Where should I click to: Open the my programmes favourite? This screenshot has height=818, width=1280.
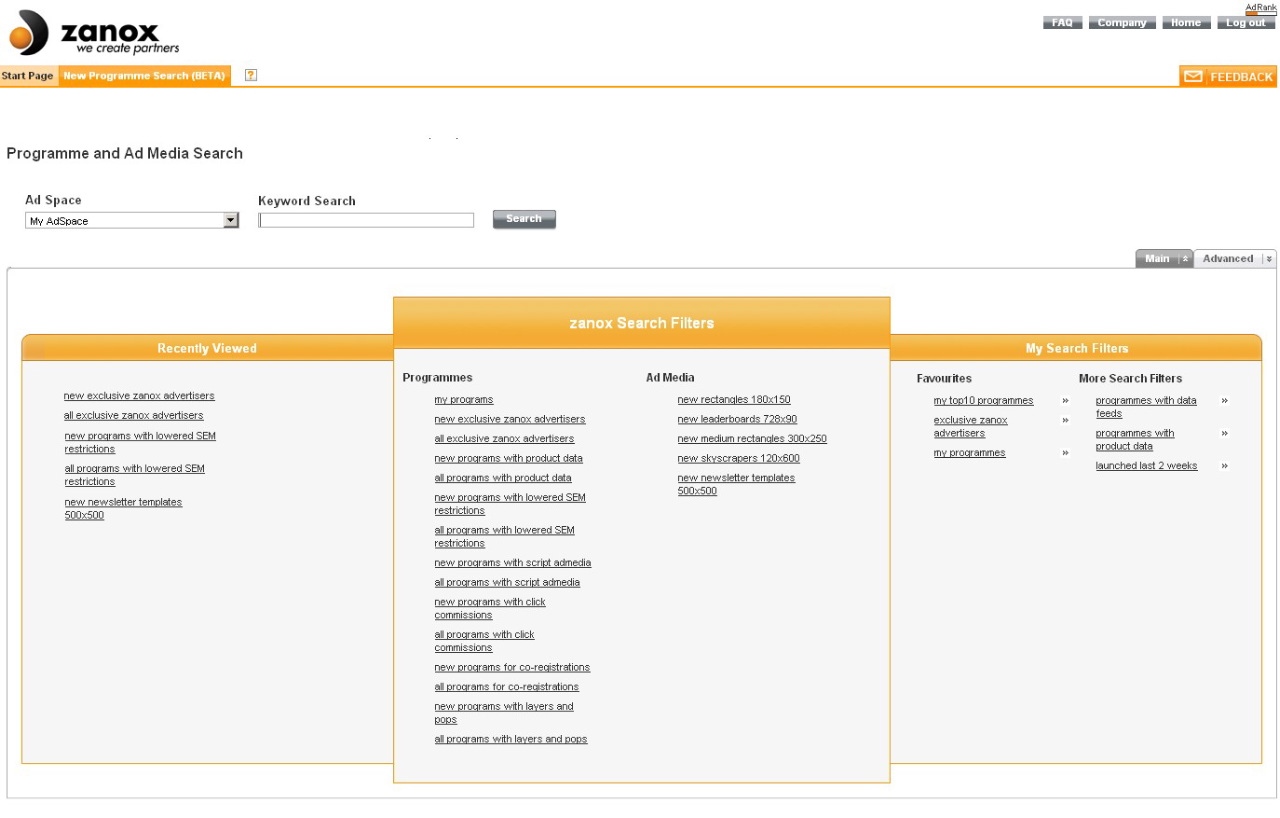tap(970, 453)
